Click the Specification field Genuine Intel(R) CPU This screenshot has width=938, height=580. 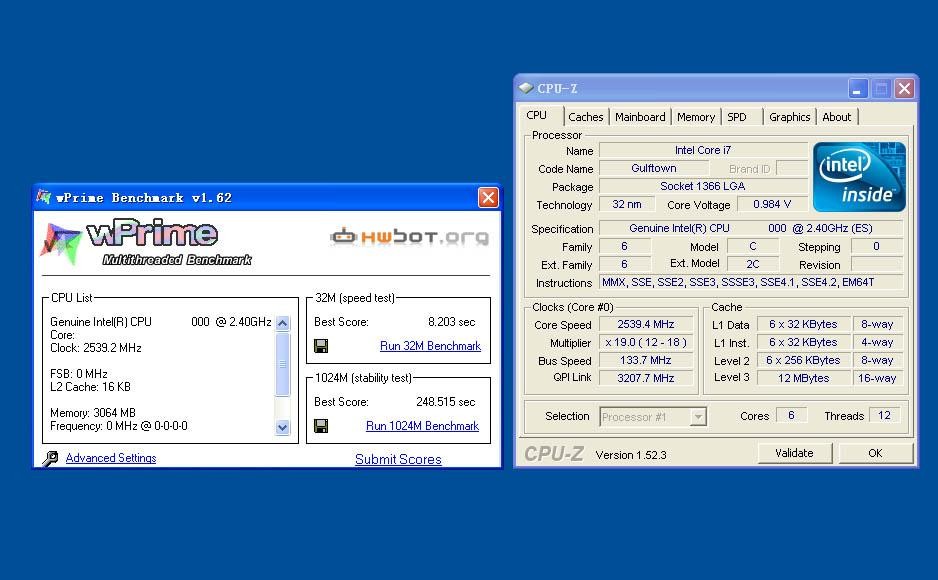point(751,228)
